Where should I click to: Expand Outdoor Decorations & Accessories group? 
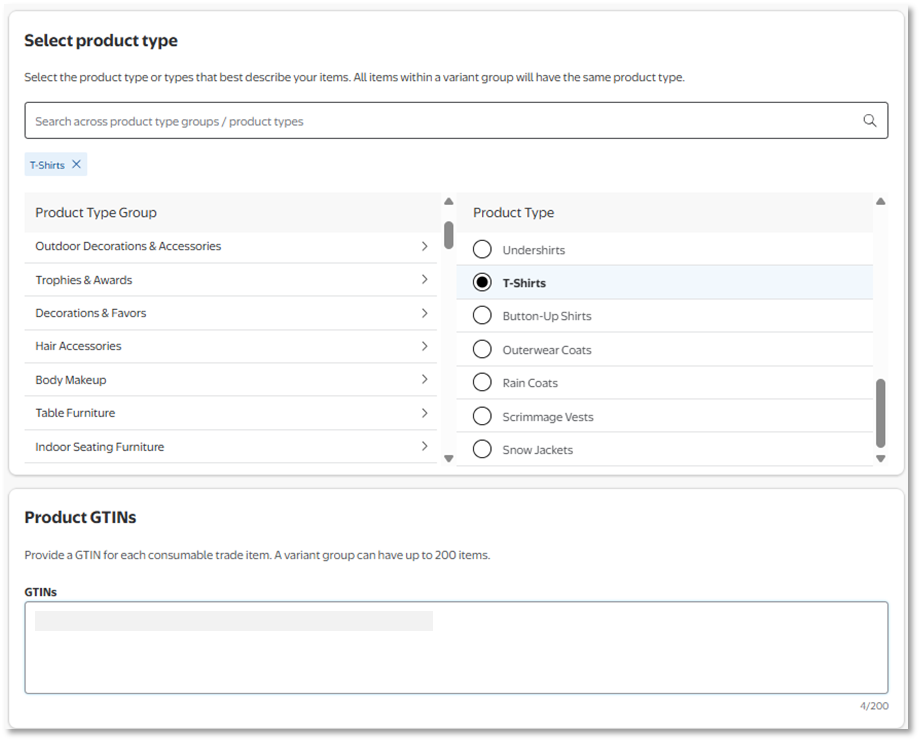coord(424,246)
